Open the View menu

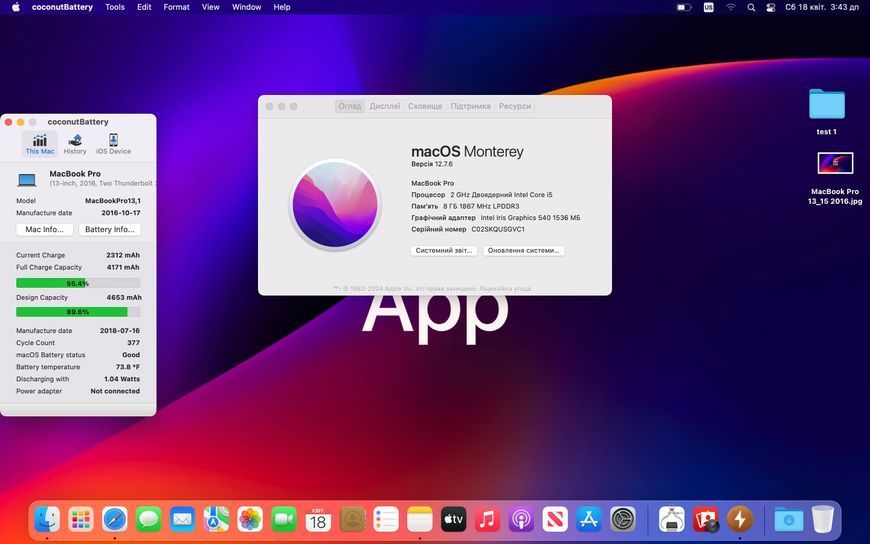point(210,7)
